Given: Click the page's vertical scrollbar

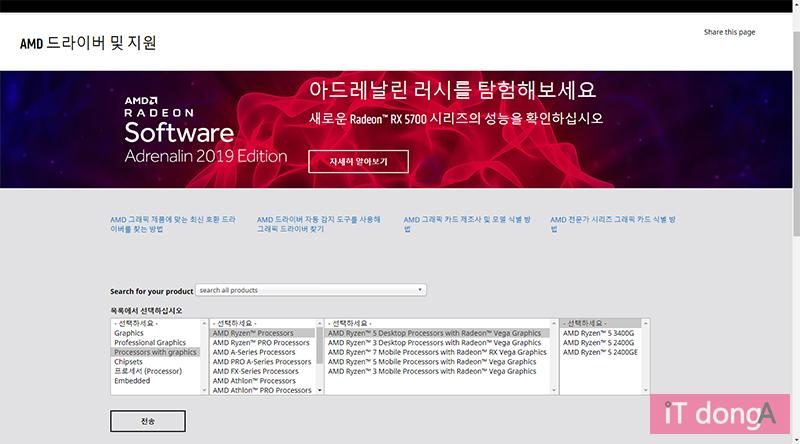Looking at the screenshot, I should (794, 200).
